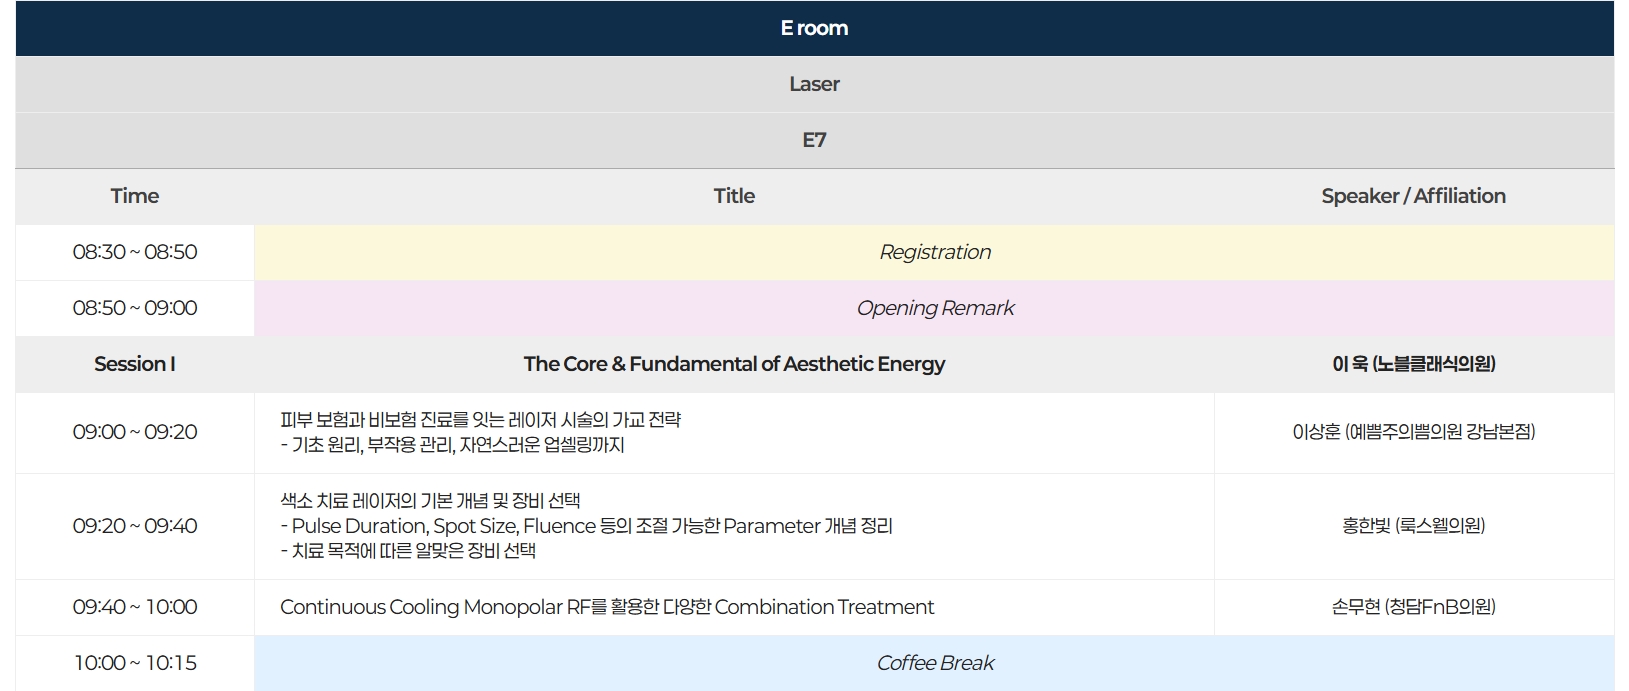The width and height of the screenshot is (1629, 691).
Task: Select the yellow Registration row
Action: tap(934, 252)
